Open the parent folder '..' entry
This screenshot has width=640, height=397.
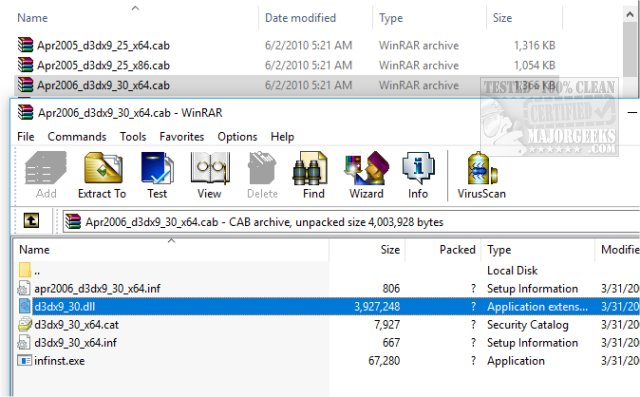coord(171,271)
